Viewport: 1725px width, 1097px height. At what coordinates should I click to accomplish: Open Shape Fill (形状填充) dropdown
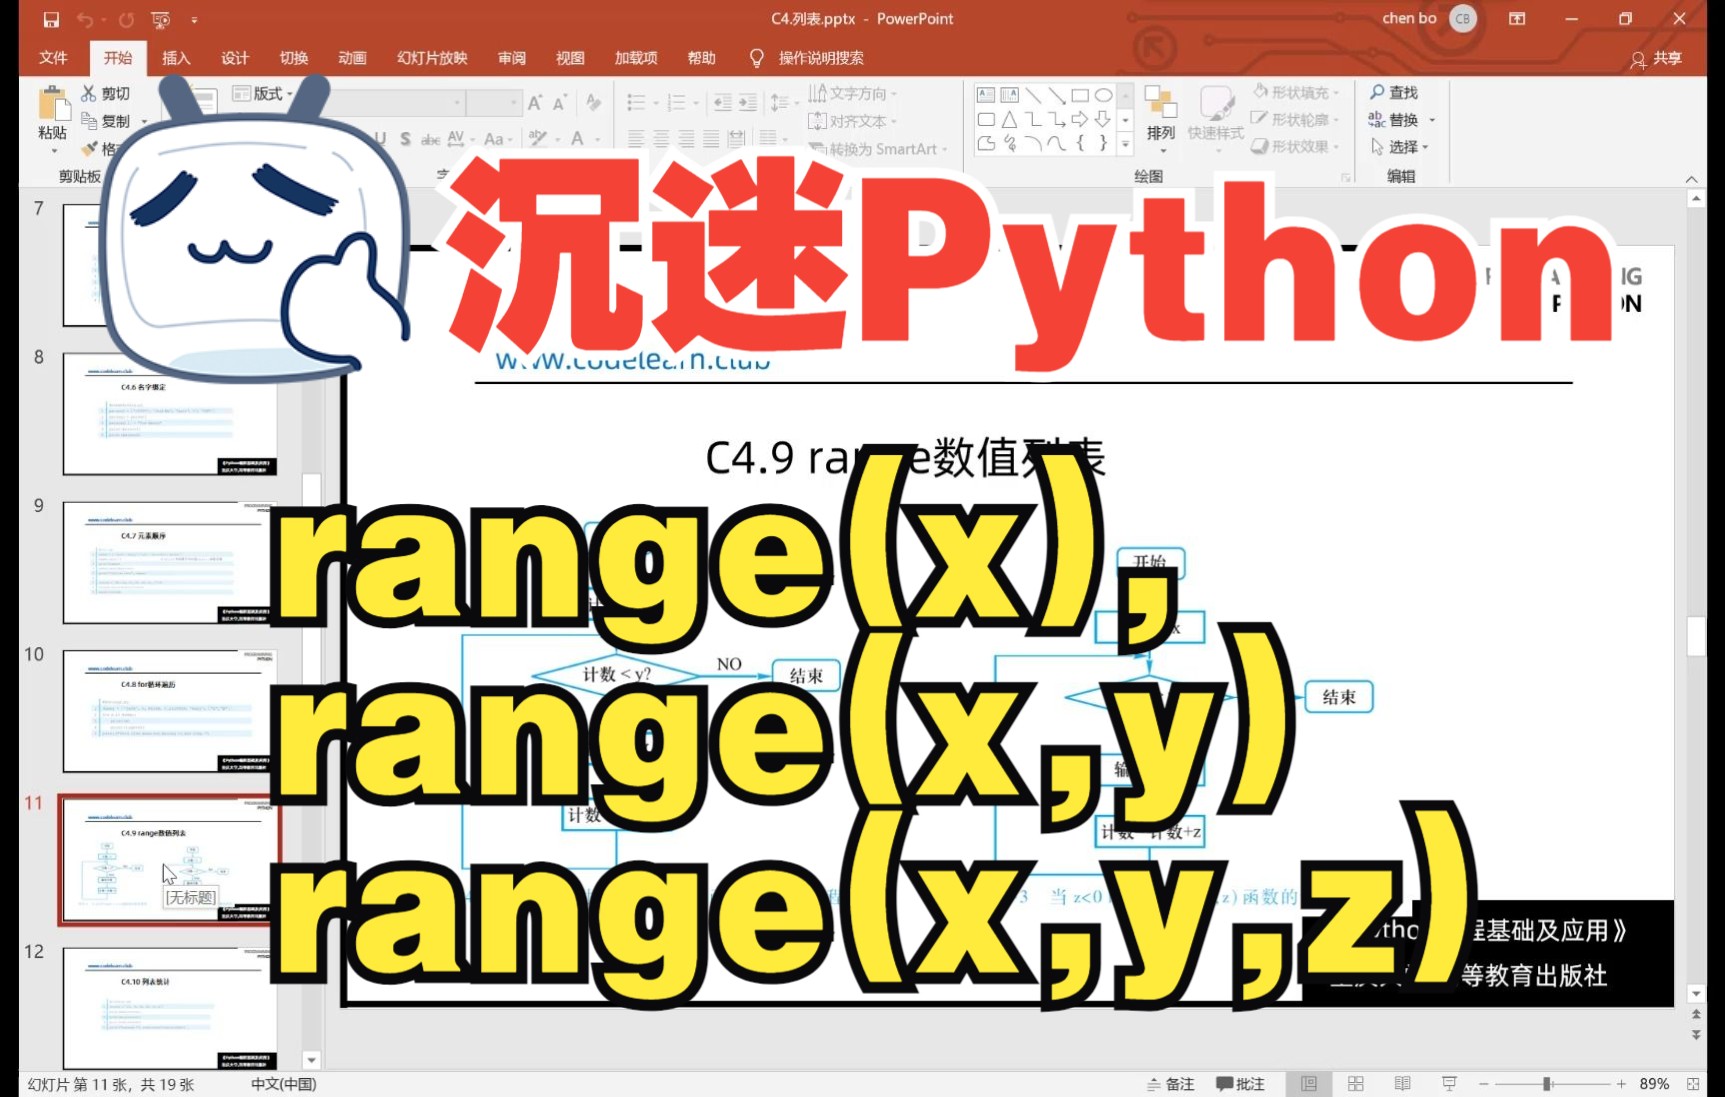coord(1297,92)
